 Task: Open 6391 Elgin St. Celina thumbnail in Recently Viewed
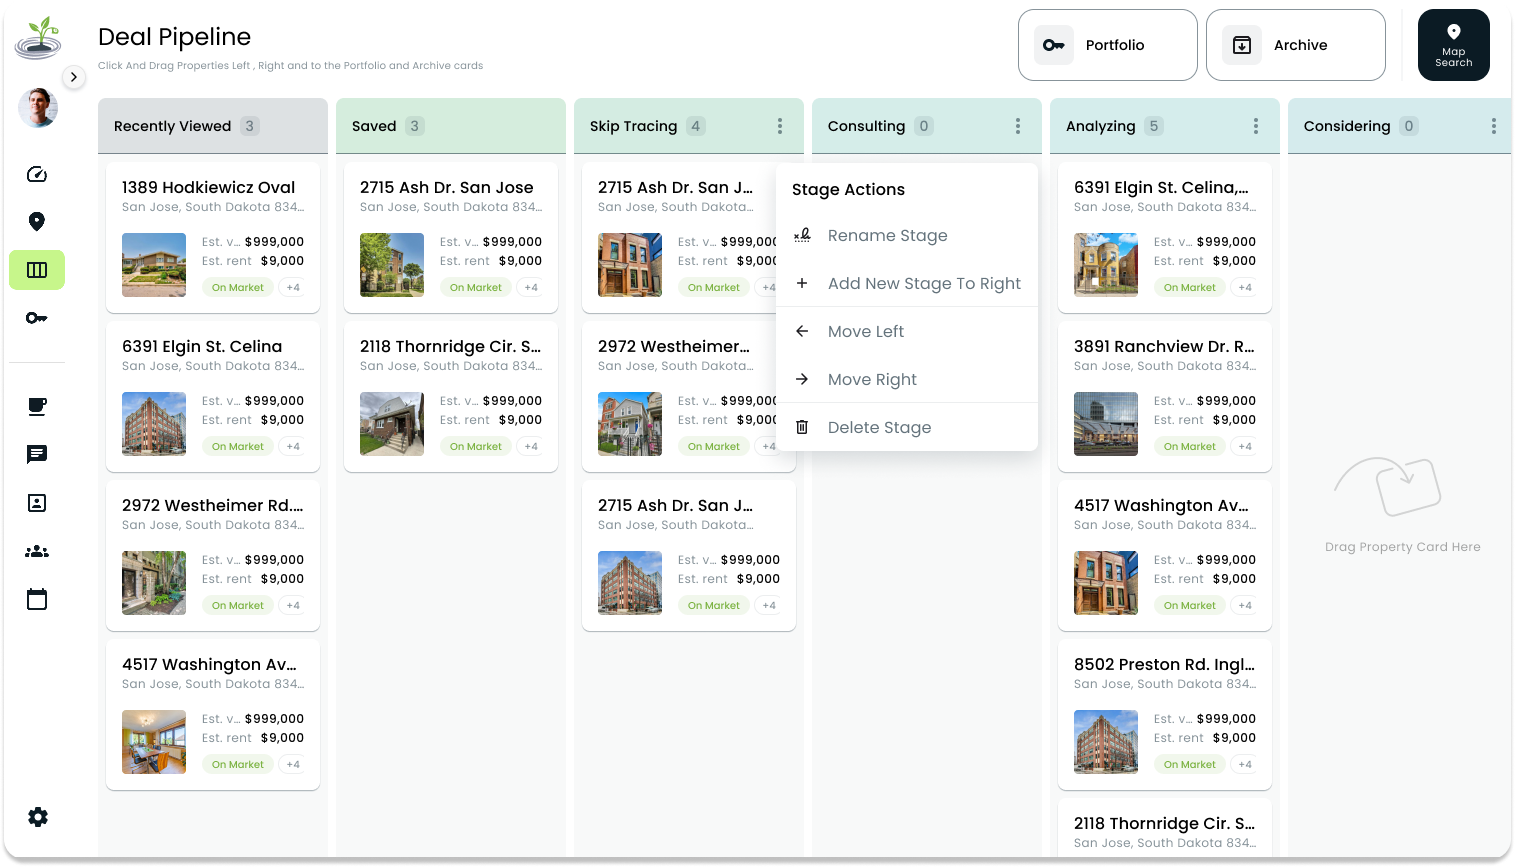[x=154, y=424]
